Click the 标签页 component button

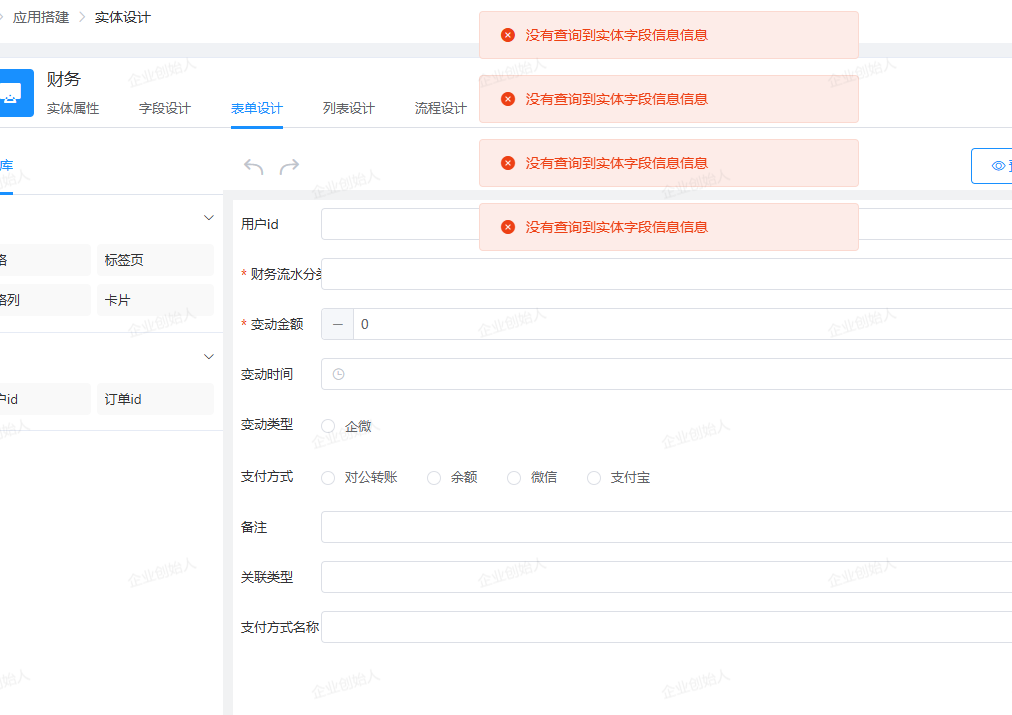tap(155, 260)
